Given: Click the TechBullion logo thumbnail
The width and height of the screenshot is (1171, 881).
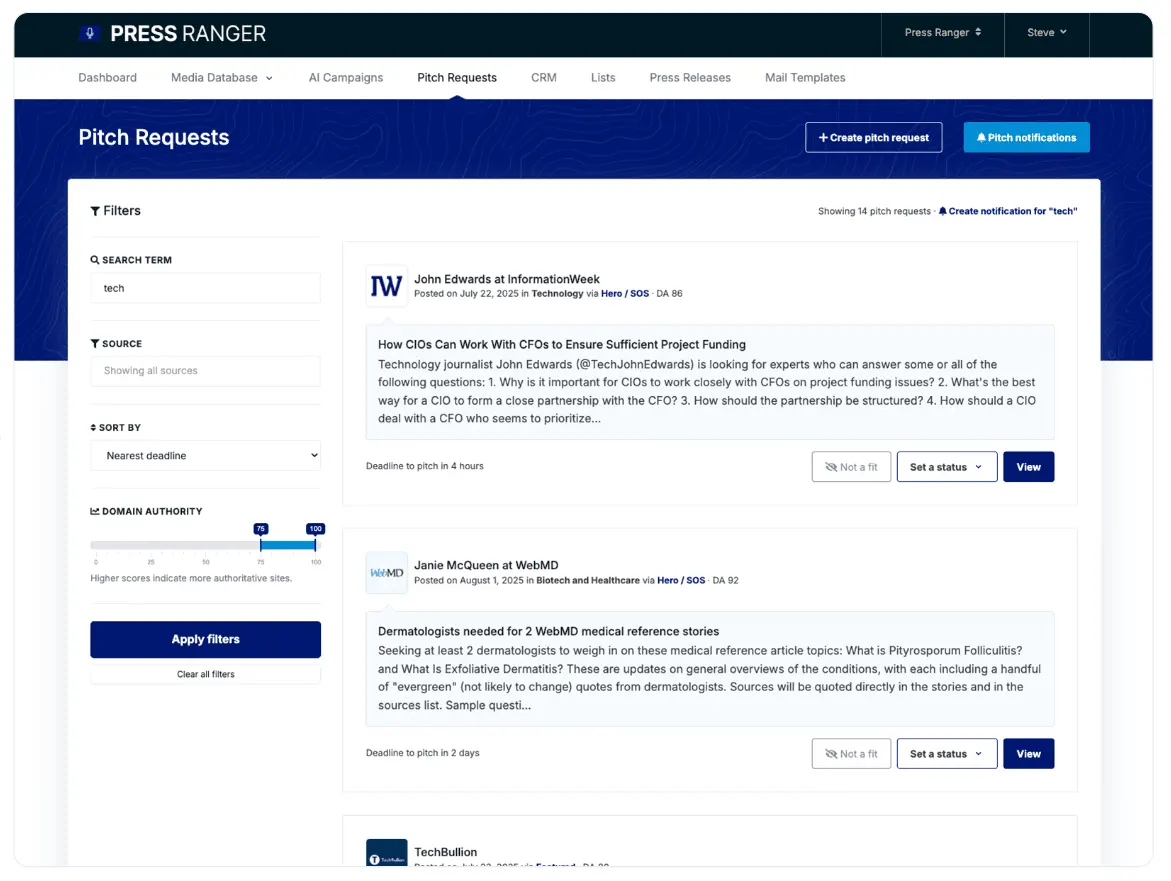Looking at the screenshot, I should click(386, 853).
